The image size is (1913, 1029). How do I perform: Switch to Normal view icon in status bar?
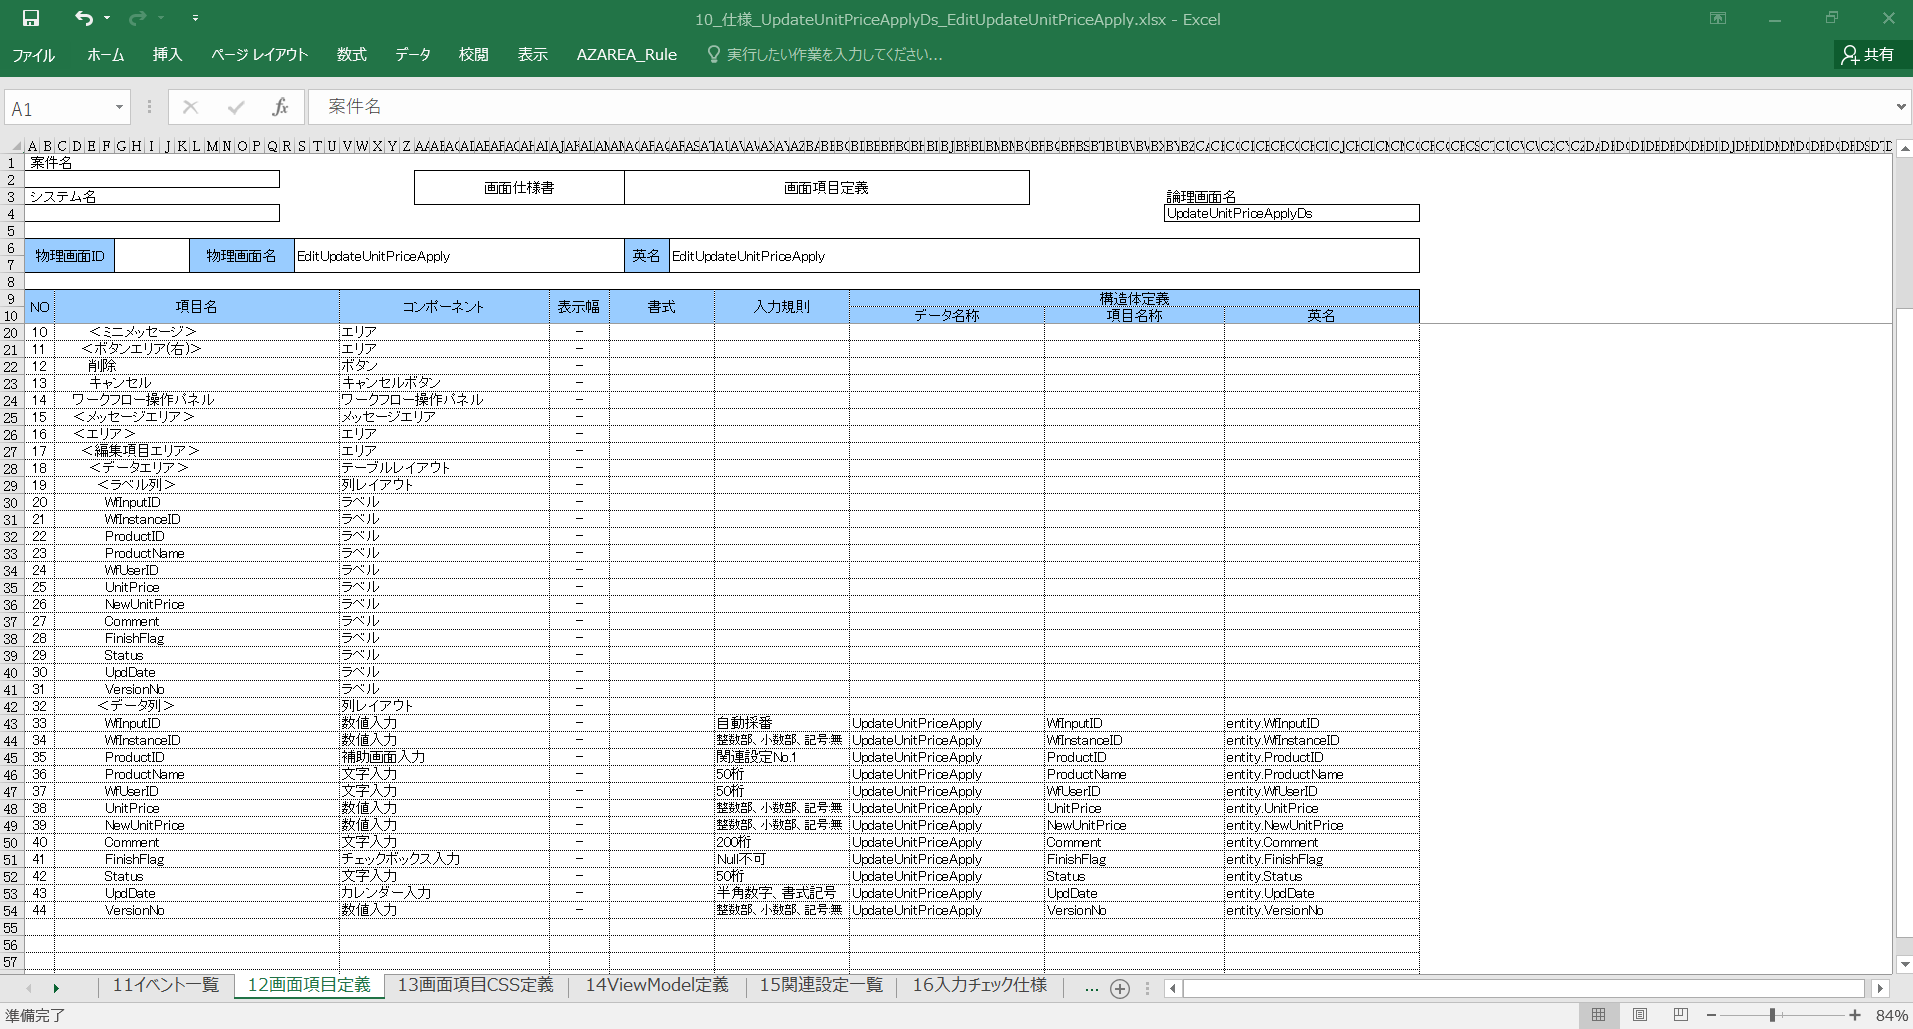(x=1598, y=1015)
